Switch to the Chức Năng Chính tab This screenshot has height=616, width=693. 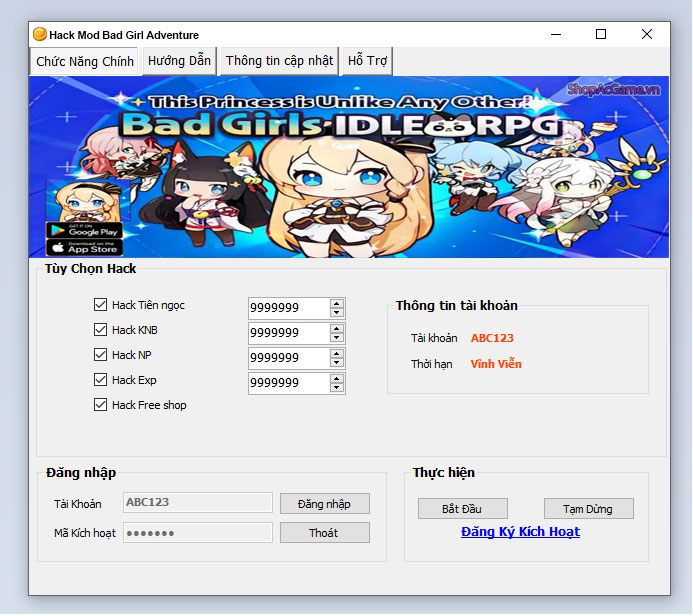click(85, 61)
